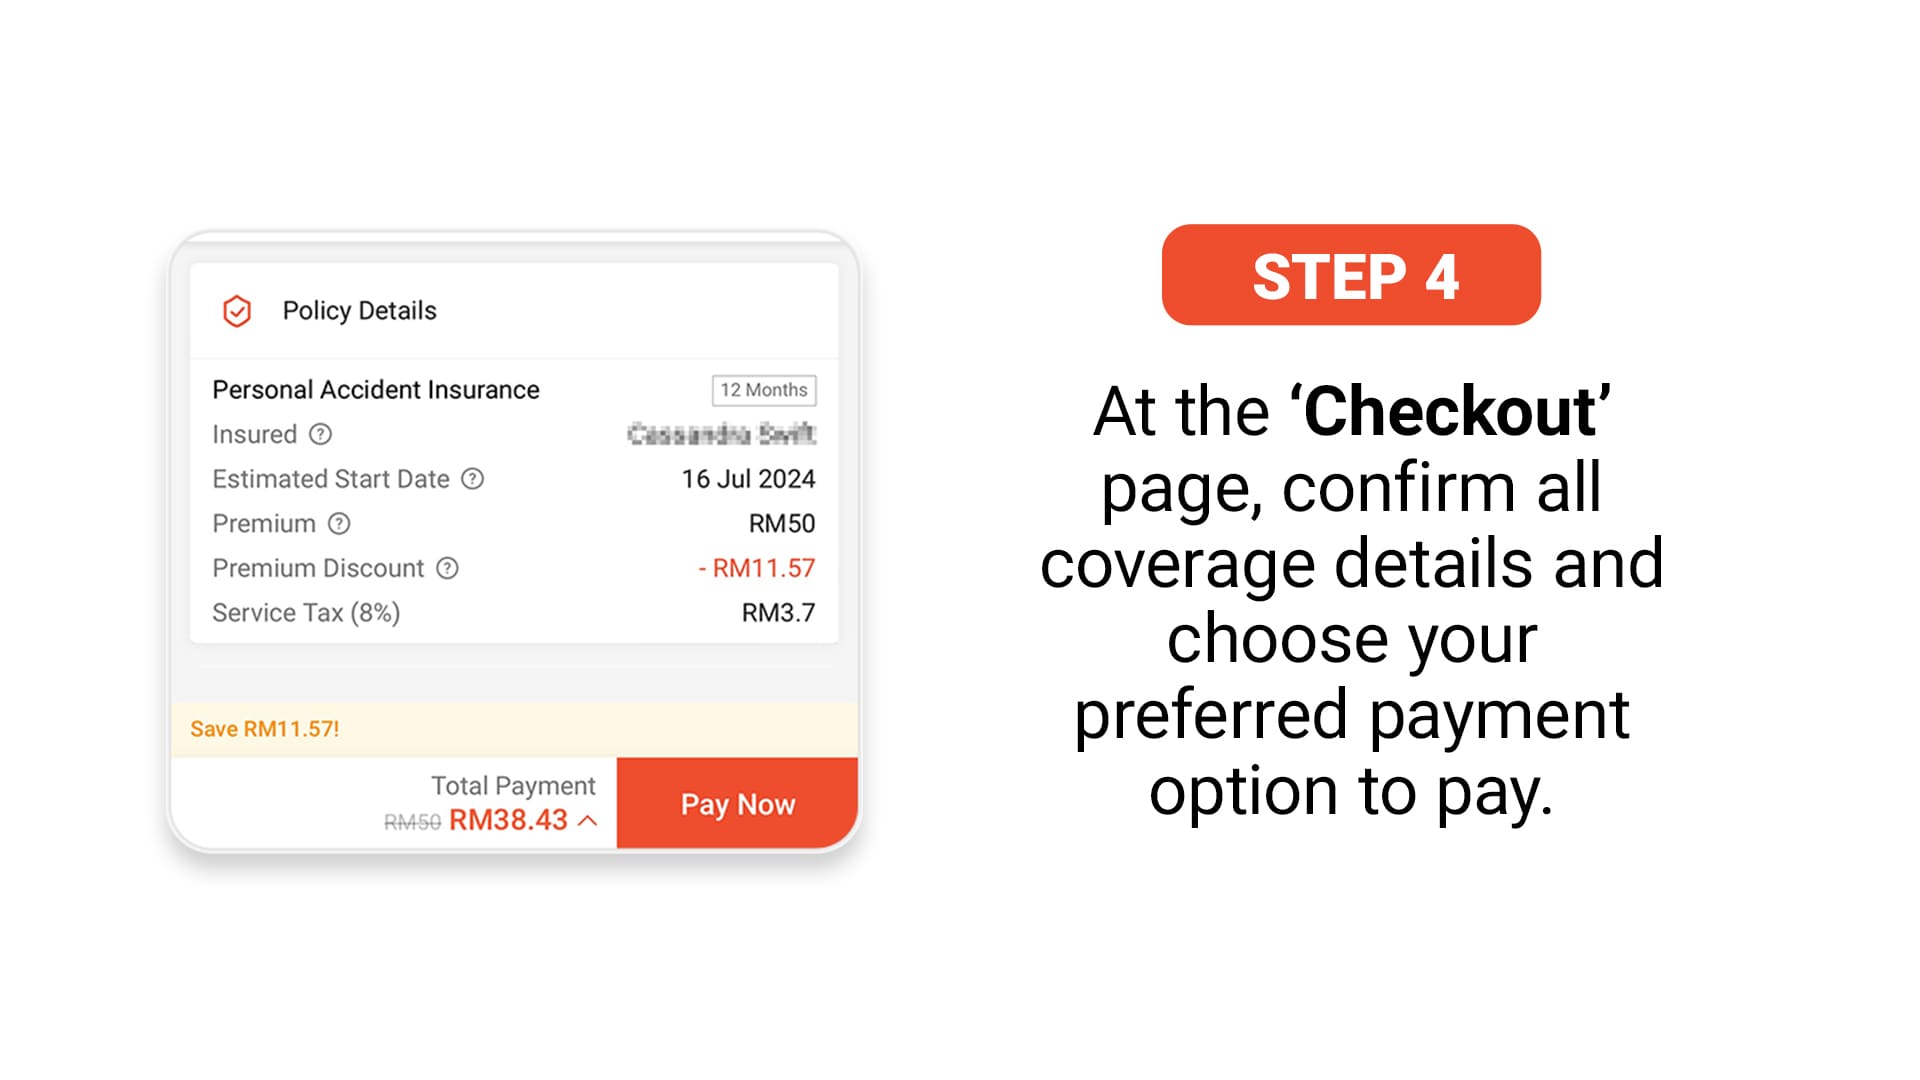Click the Pay Now button
The image size is (1920, 1080).
[x=737, y=803]
